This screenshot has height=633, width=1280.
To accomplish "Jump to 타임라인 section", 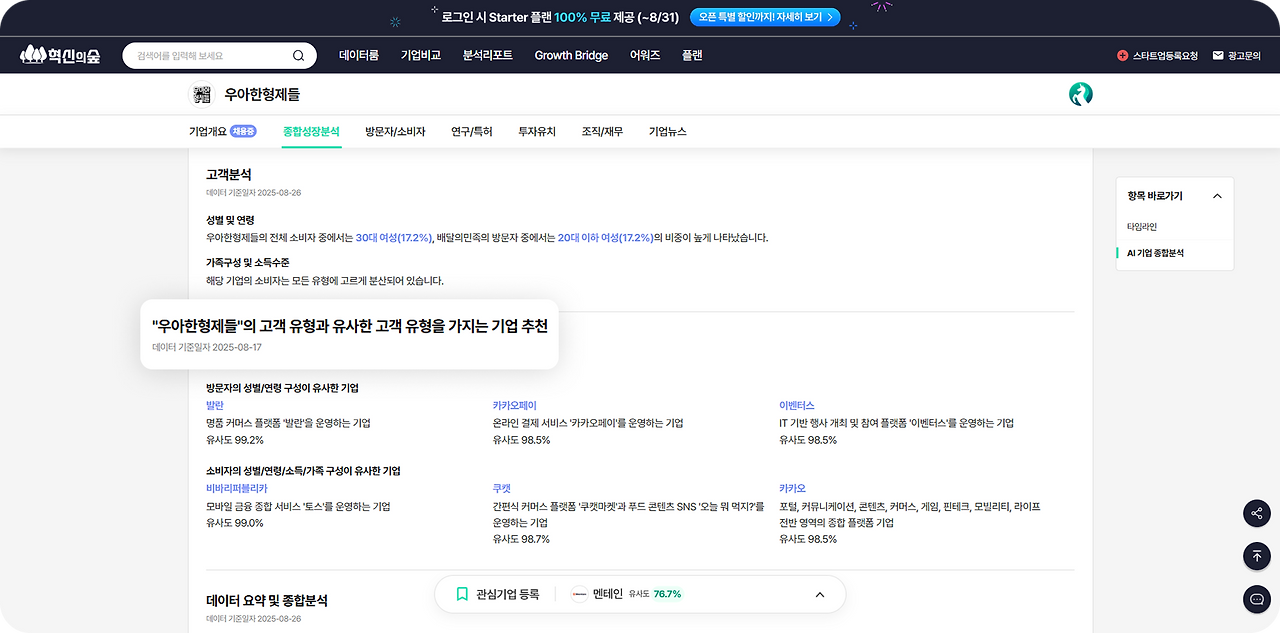I will coord(1141,227).
